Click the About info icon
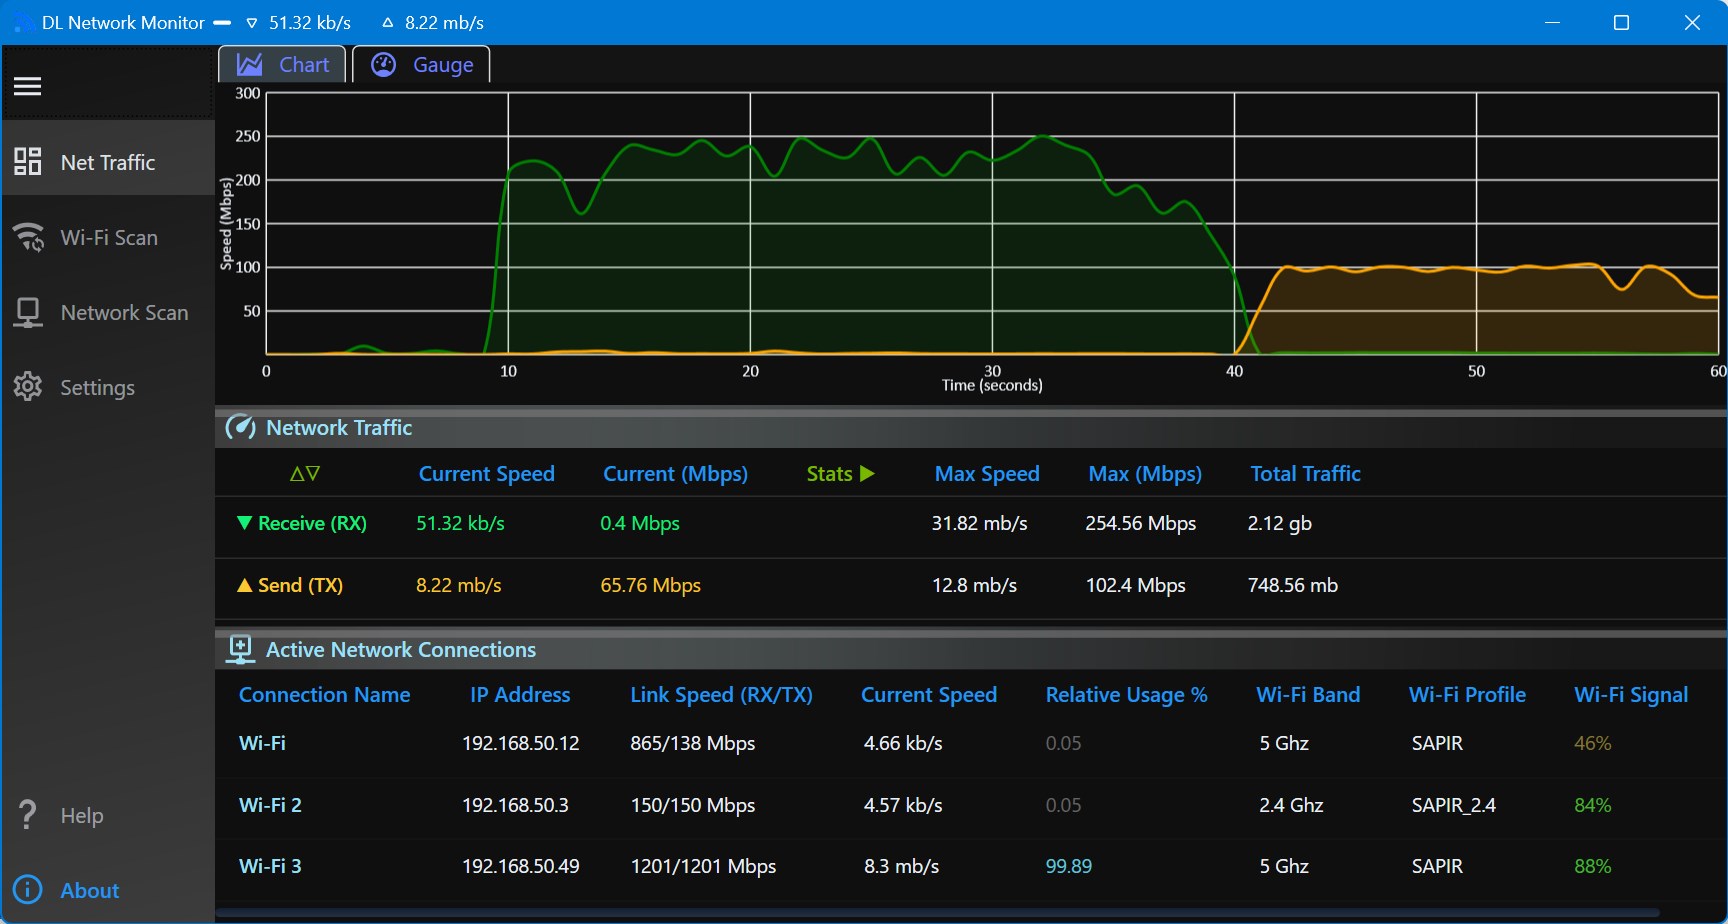 click(x=27, y=890)
